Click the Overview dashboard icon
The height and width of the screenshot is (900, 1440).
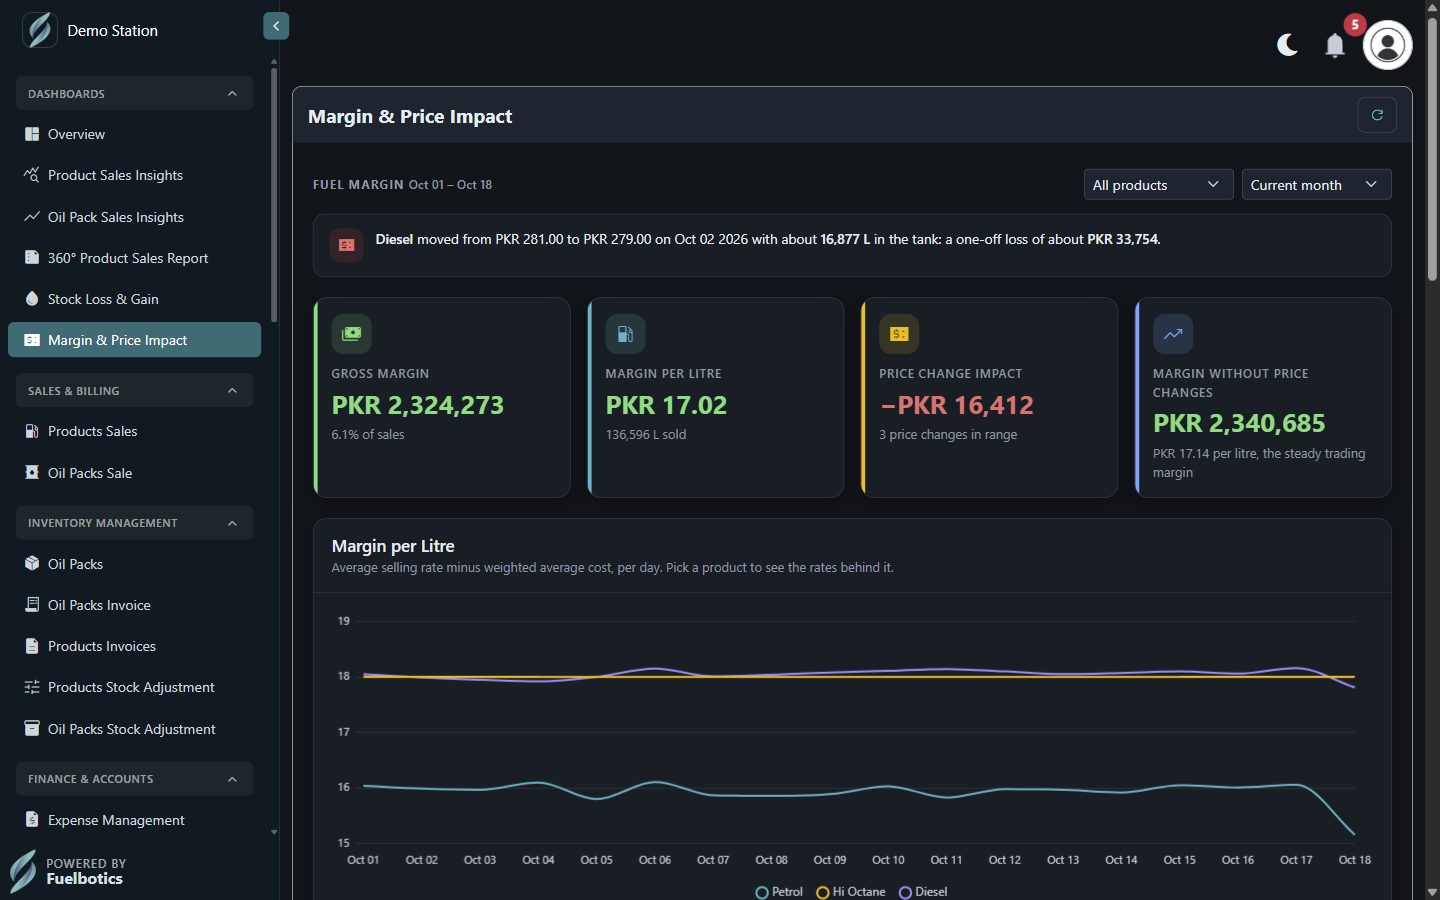(x=32, y=134)
